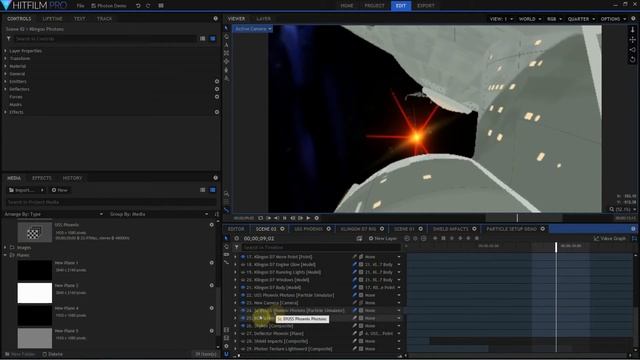Toggle visibility of Klingon D7 Windows layer

[243, 280]
